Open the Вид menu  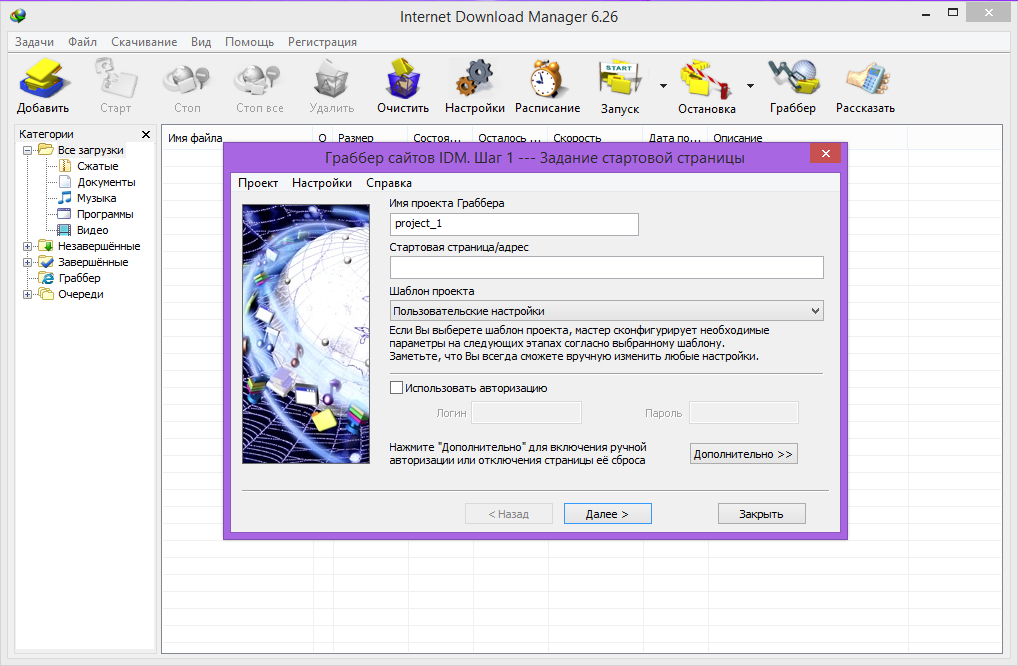tap(201, 42)
